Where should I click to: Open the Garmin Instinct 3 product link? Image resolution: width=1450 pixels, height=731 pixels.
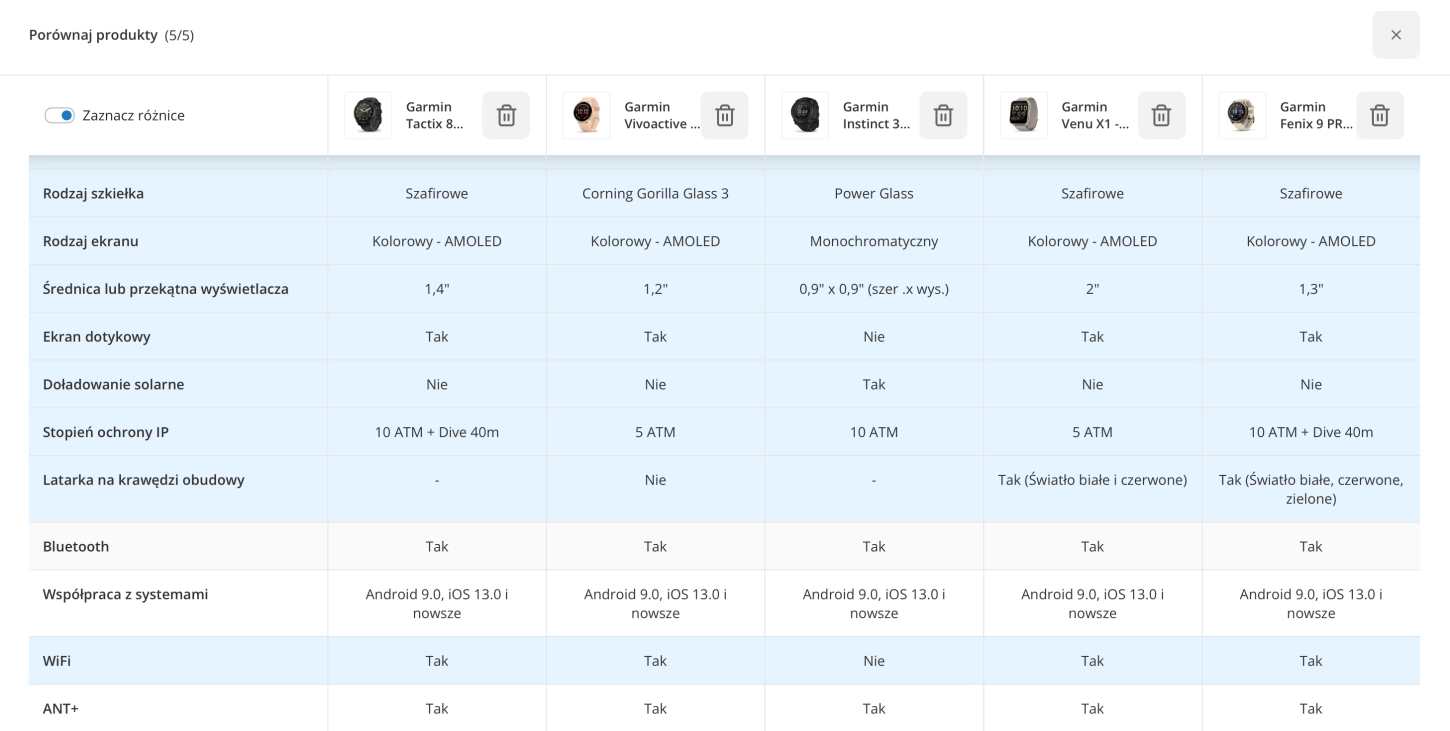click(877, 115)
